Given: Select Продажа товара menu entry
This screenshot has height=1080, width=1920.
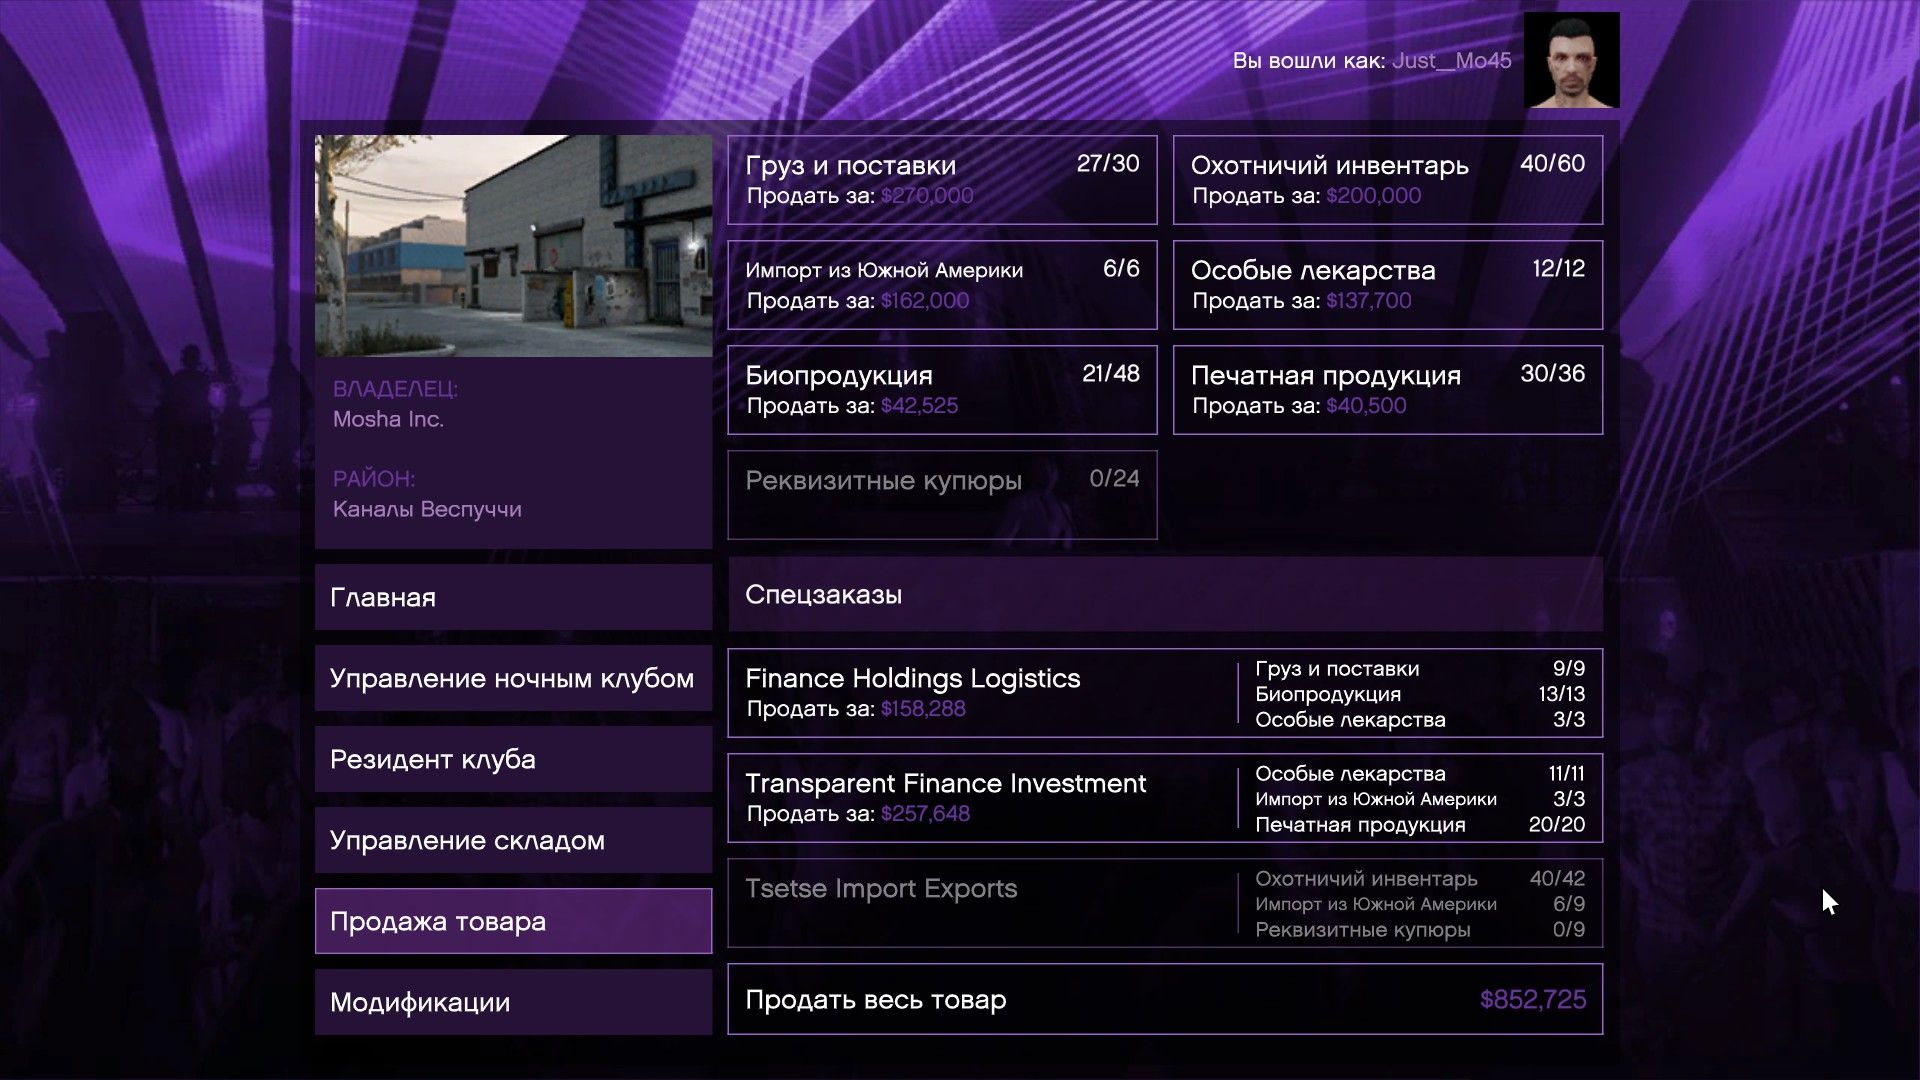Looking at the screenshot, I should pyautogui.click(x=513, y=921).
